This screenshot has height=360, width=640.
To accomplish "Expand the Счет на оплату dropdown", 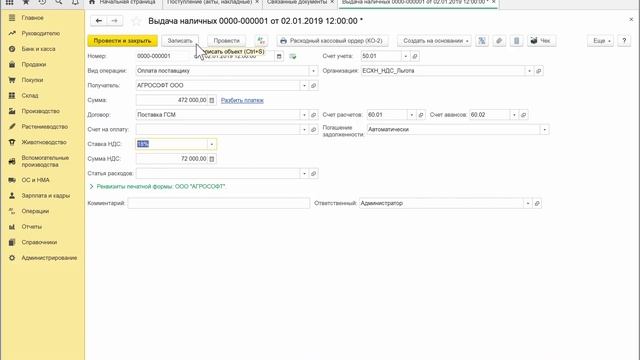I will (304, 129).
